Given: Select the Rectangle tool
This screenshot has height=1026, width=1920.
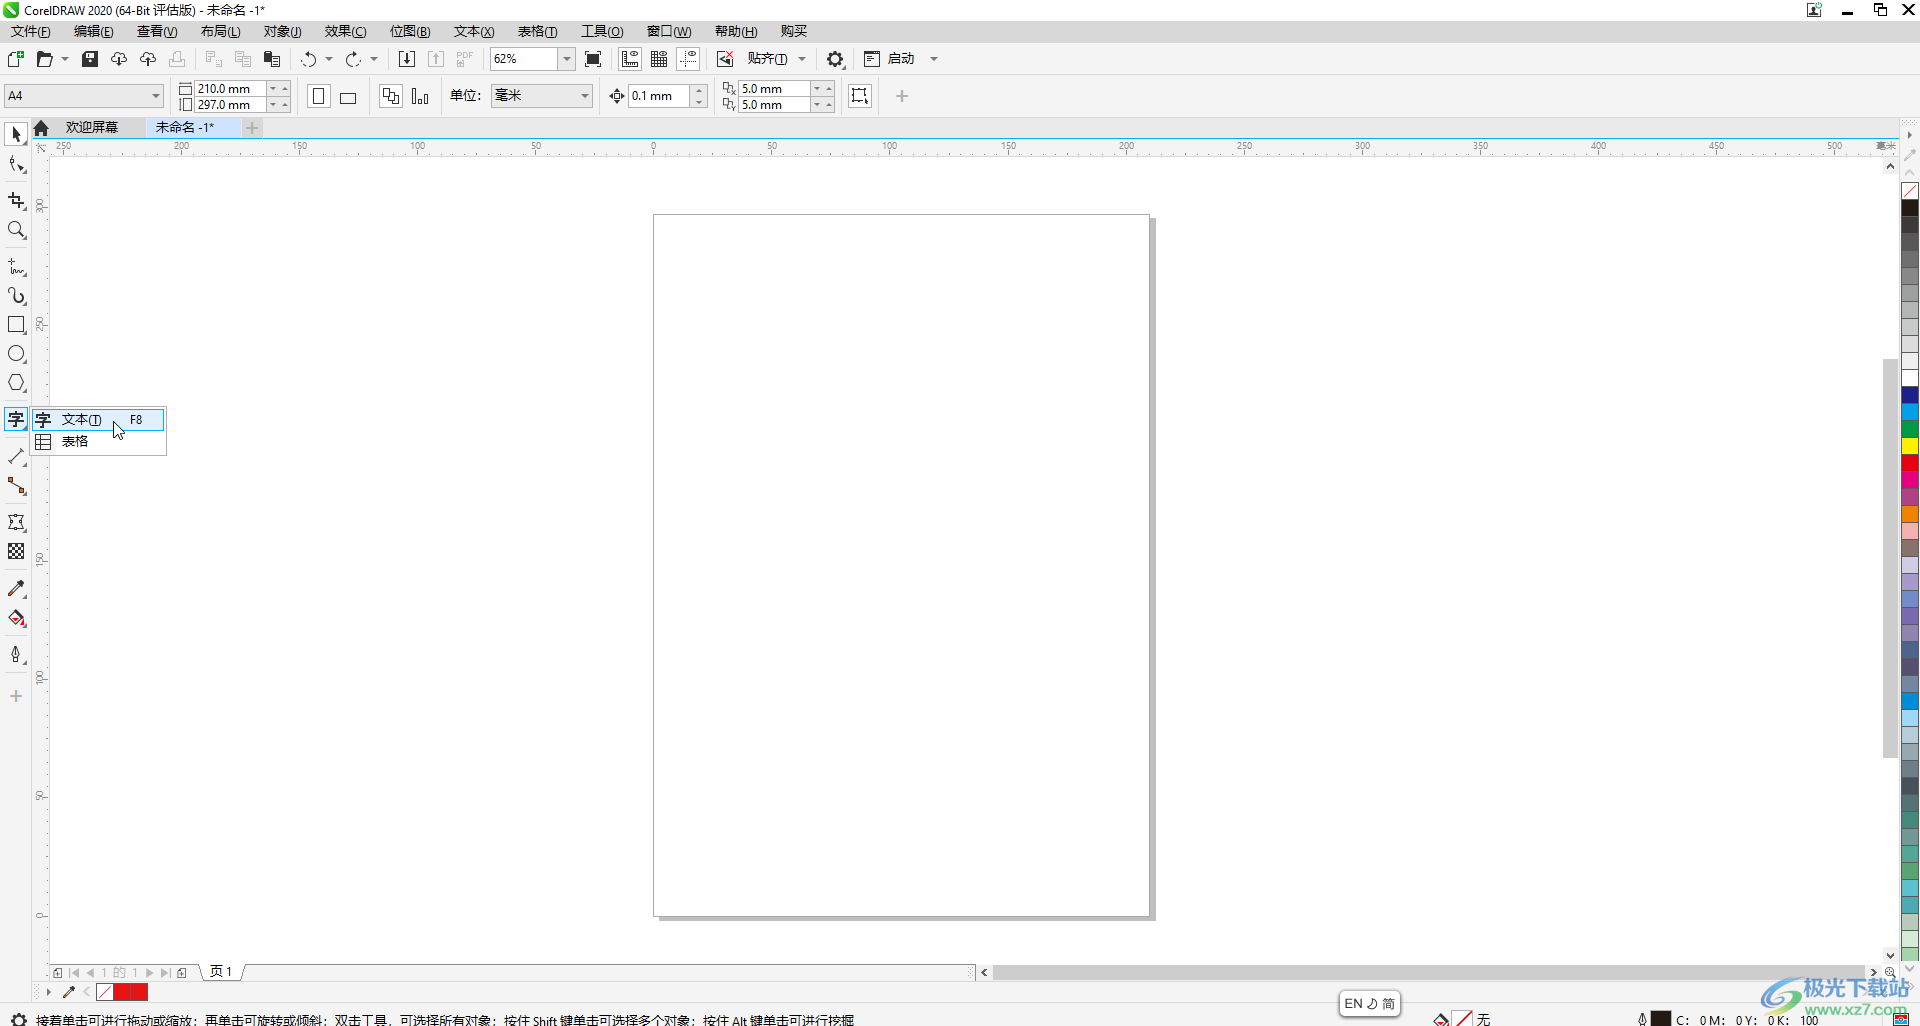Looking at the screenshot, I should click(16, 325).
